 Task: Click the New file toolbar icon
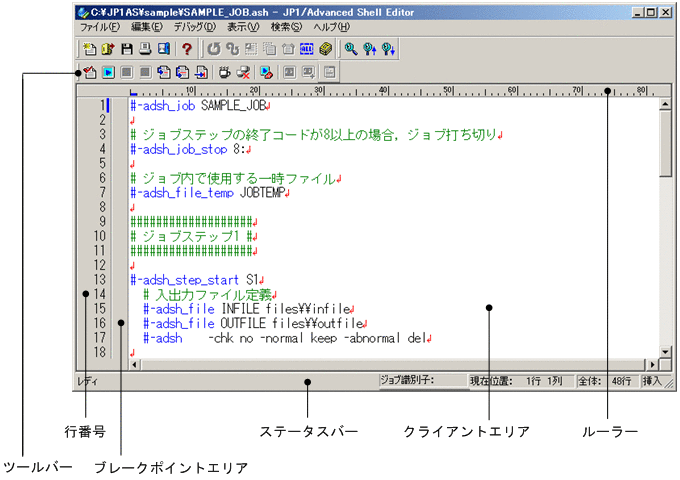(89, 48)
